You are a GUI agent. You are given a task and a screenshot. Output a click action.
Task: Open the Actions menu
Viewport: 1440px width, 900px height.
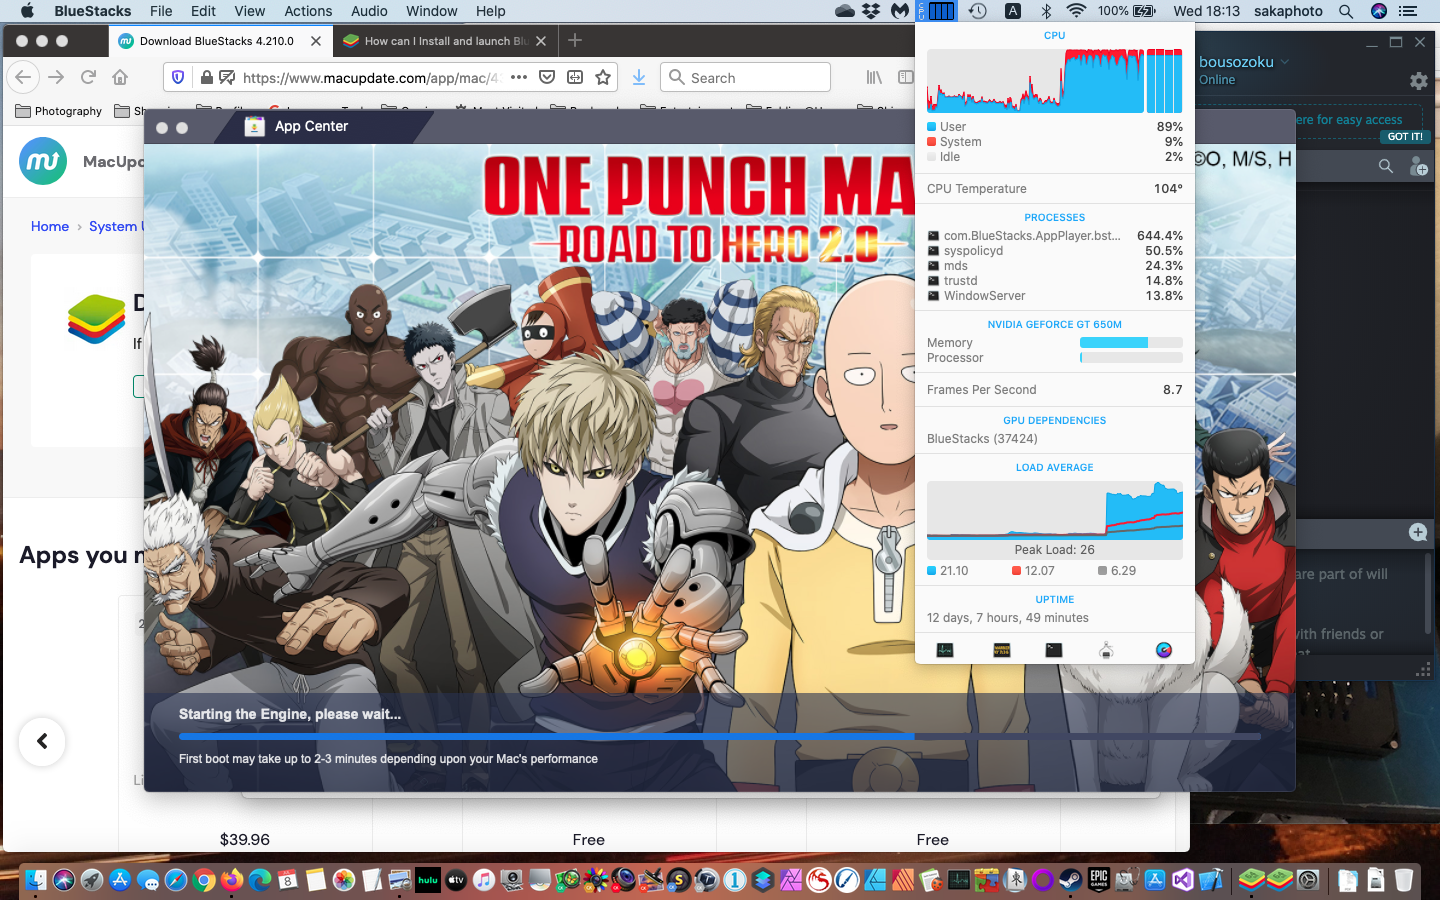click(308, 11)
